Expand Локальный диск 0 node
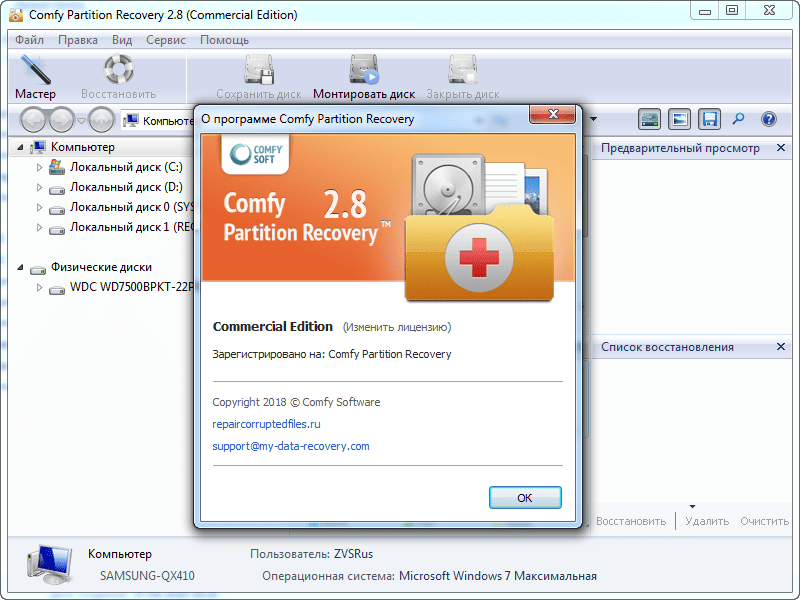The height and width of the screenshot is (600, 800). pyautogui.click(x=39, y=207)
